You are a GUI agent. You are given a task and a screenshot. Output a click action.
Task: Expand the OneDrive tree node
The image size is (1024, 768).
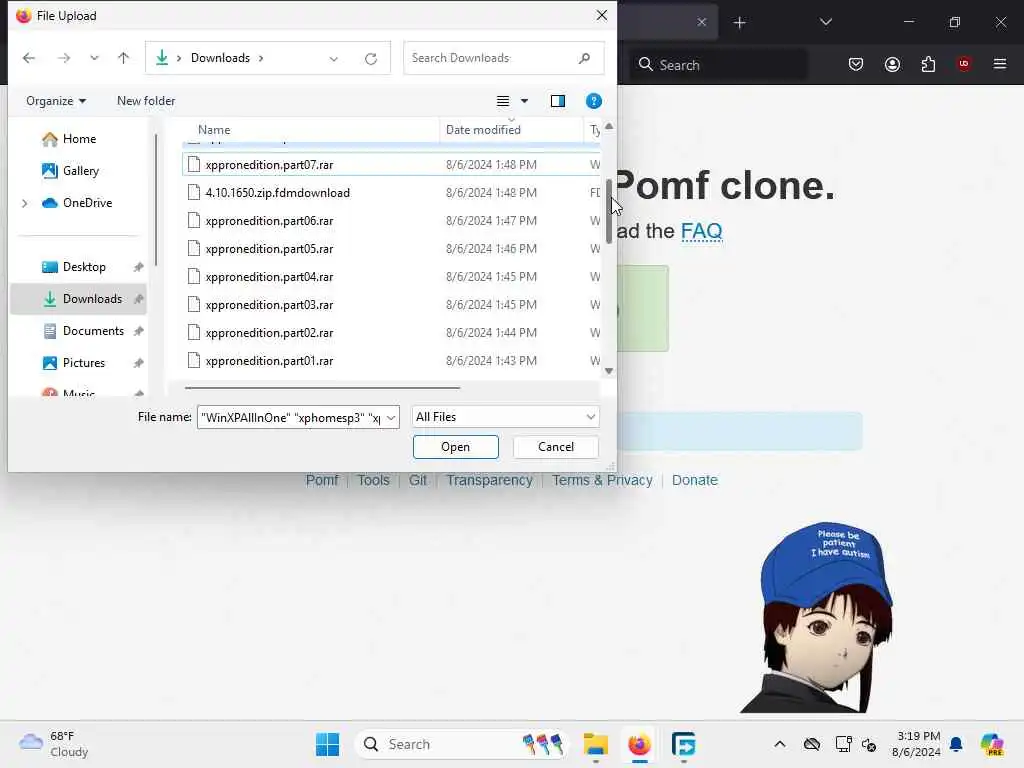pyautogui.click(x=25, y=203)
